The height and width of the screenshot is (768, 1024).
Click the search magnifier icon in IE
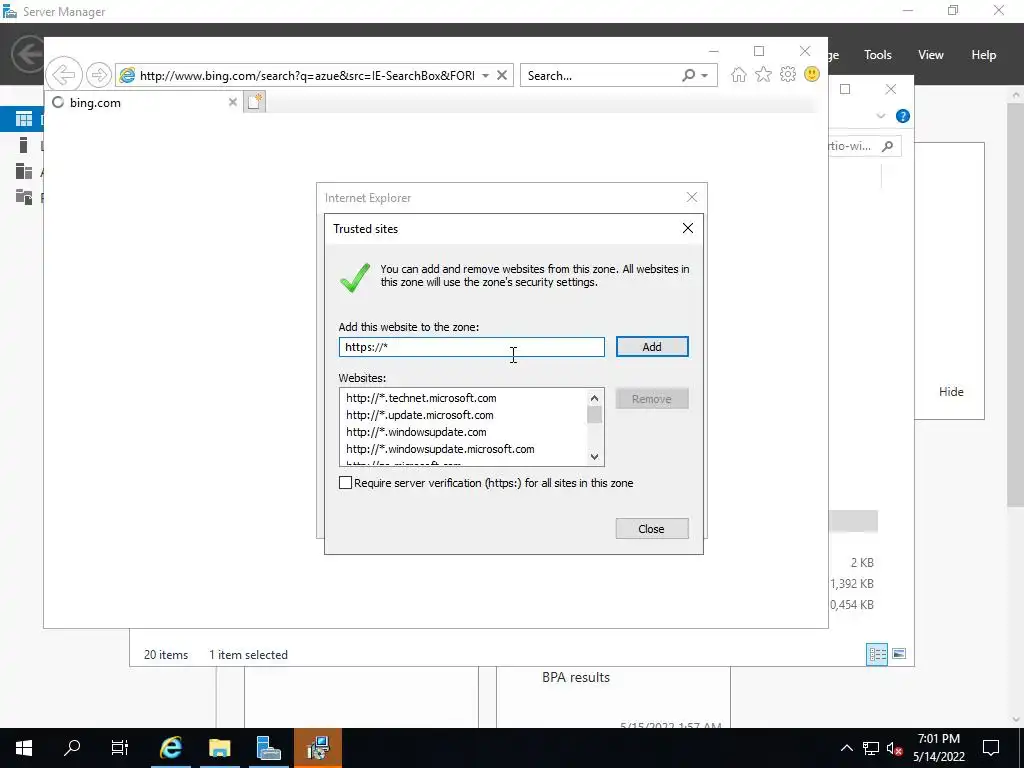point(688,76)
